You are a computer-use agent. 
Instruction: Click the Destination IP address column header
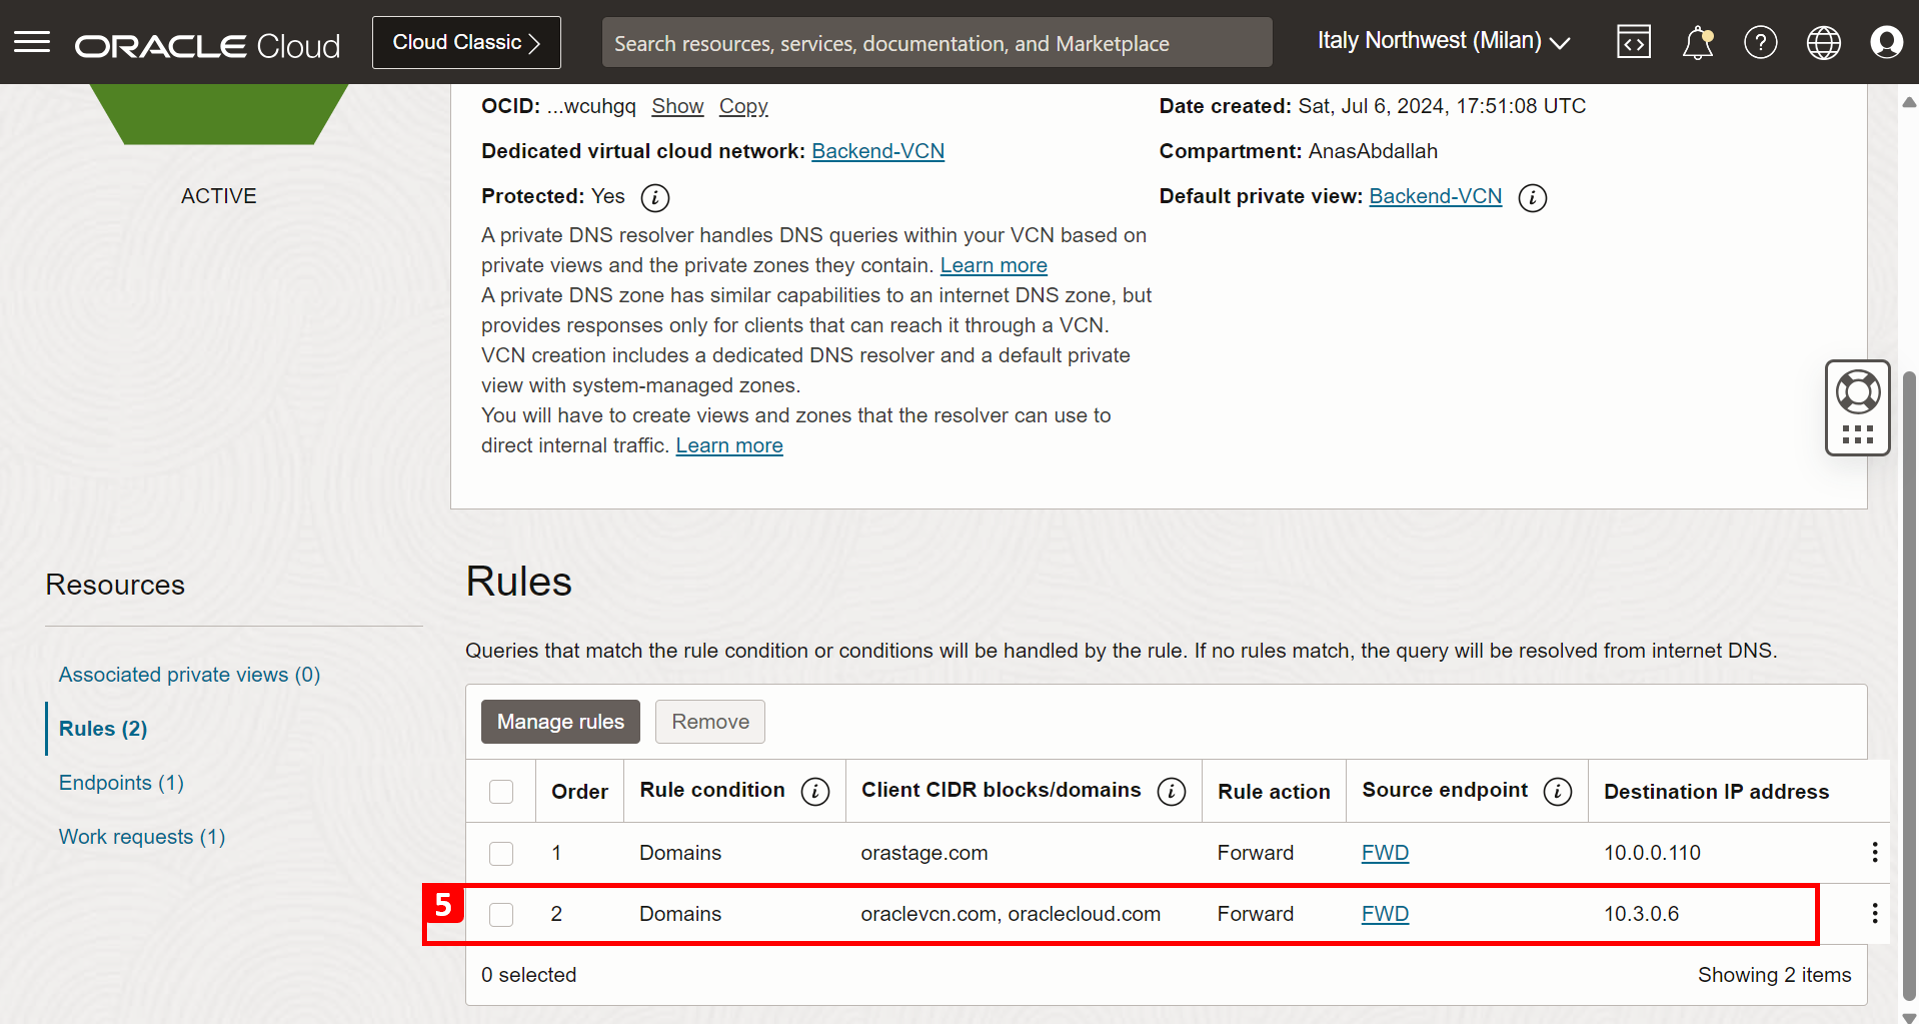[x=1716, y=791]
